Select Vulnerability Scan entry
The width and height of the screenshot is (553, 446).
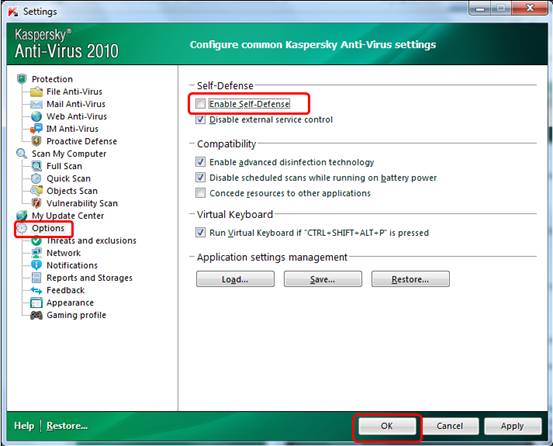[x=82, y=203]
